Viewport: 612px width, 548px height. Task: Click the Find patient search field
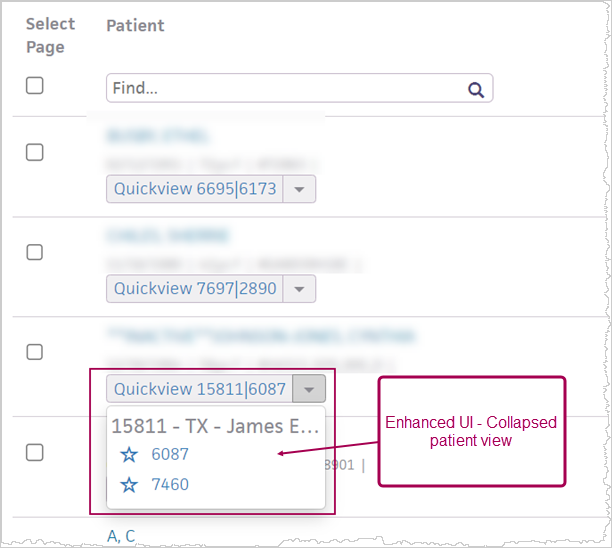coord(285,89)
